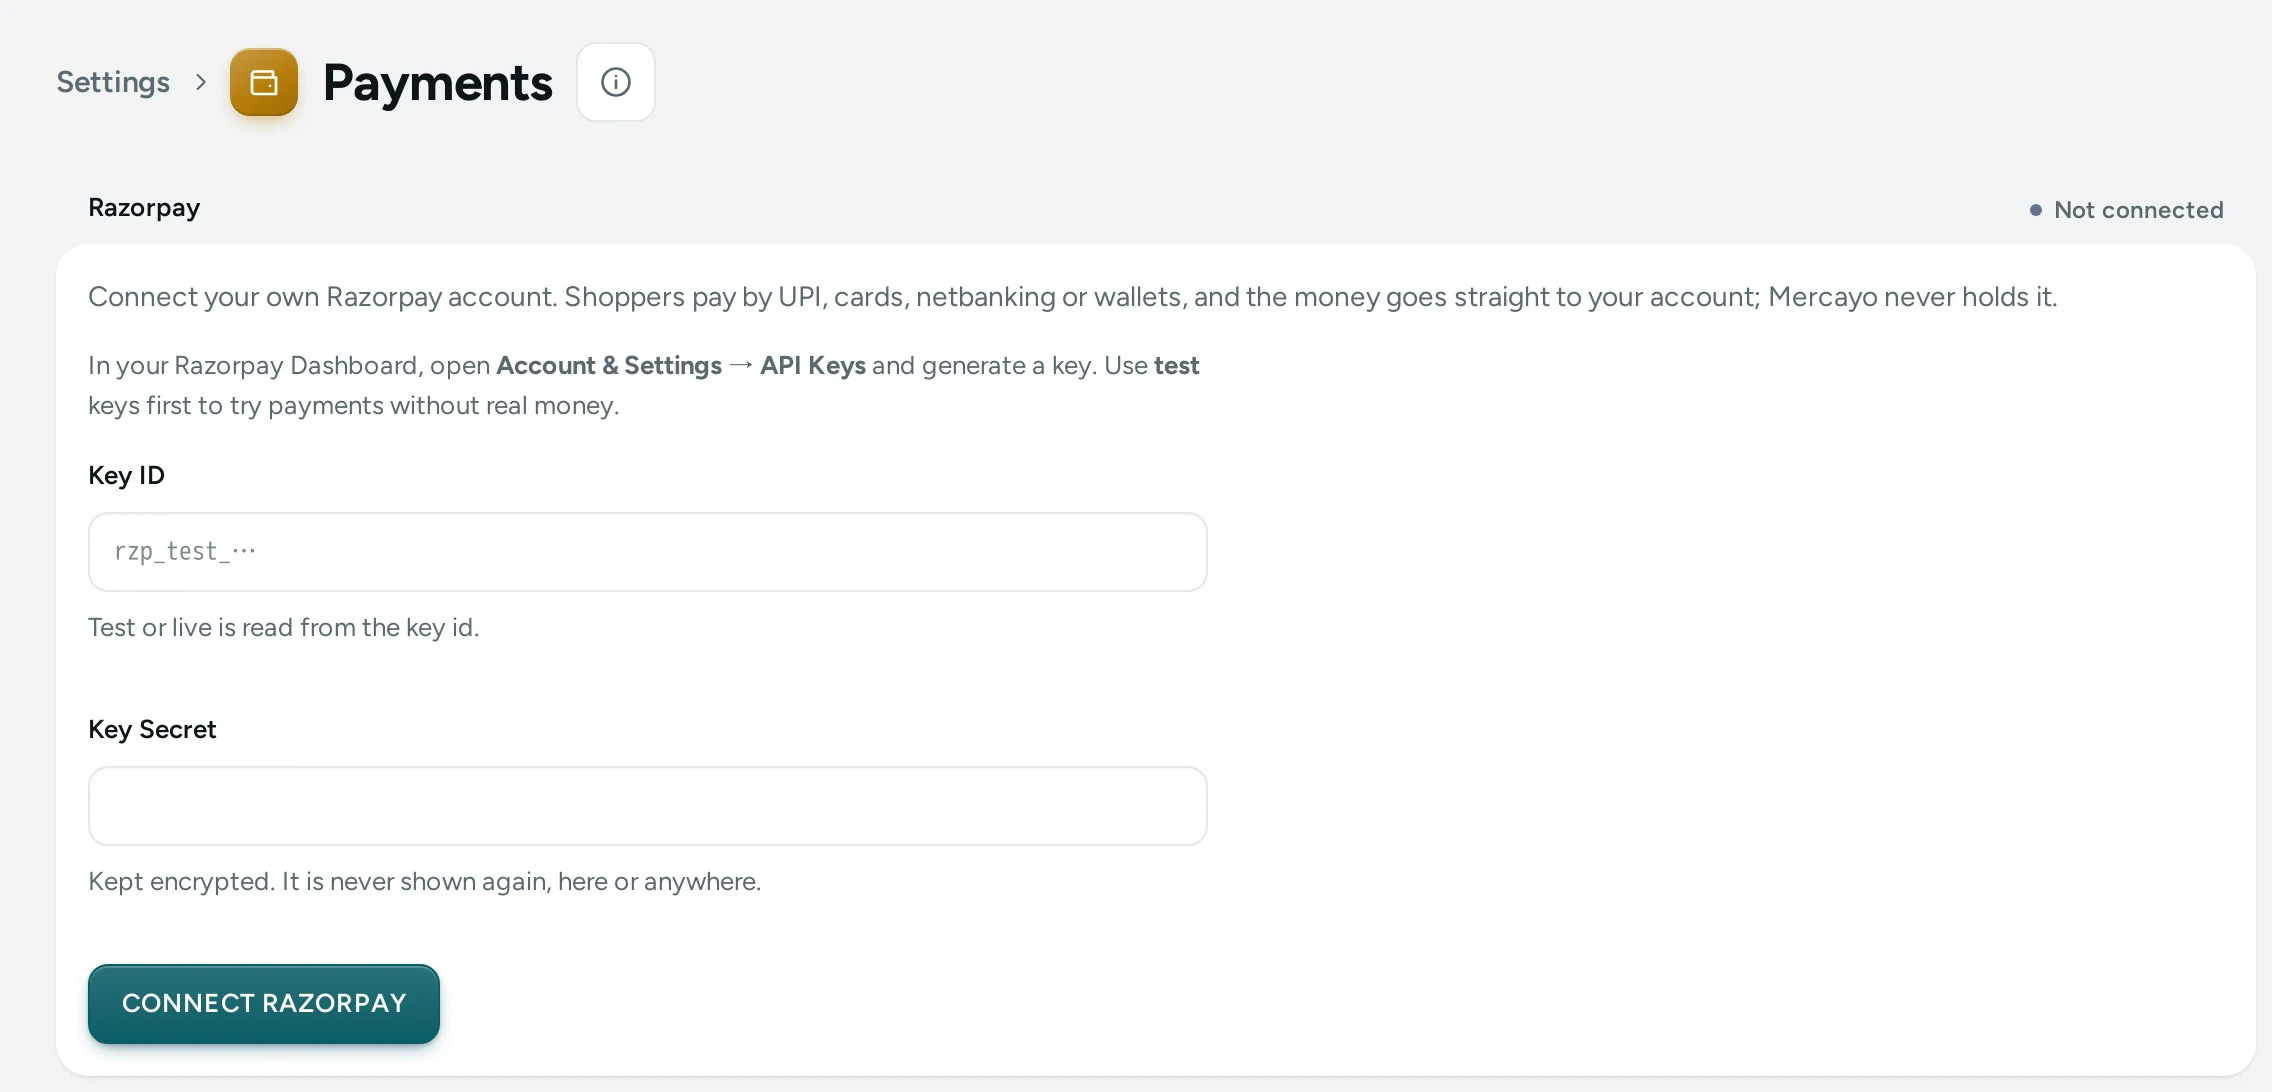Focus the Key ID input field
This screenshot has width=2272, height=1092.
[648, 552]
